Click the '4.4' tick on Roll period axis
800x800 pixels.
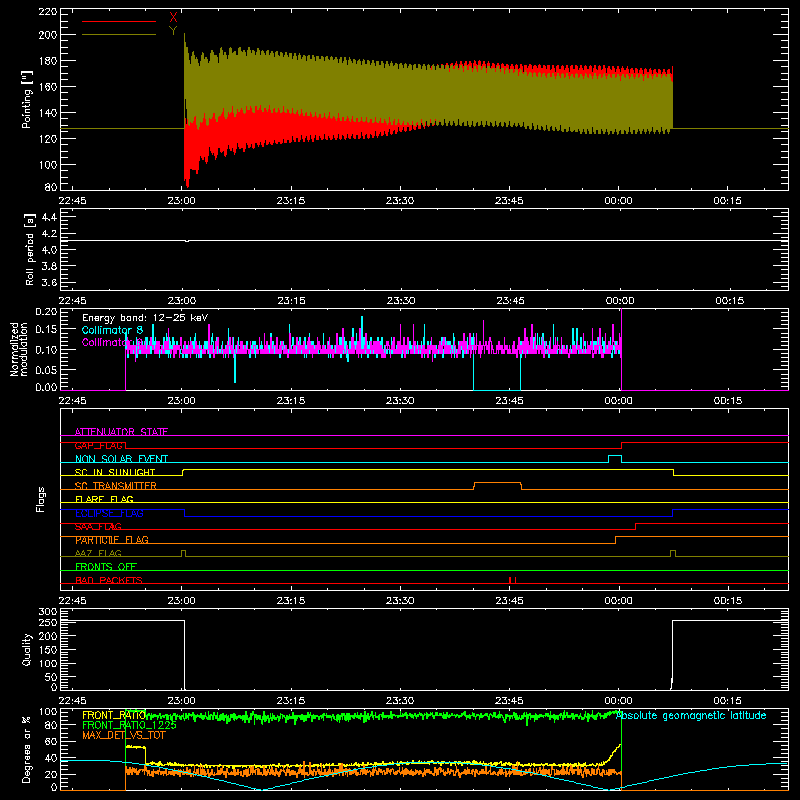click(49, 217)
